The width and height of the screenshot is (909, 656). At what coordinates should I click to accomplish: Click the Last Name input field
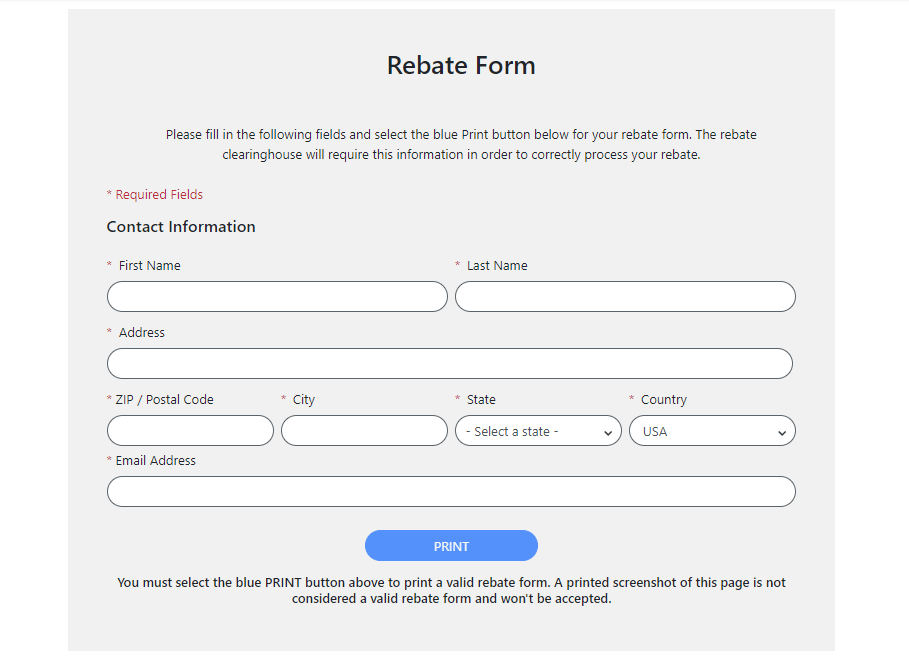point(624,296)
